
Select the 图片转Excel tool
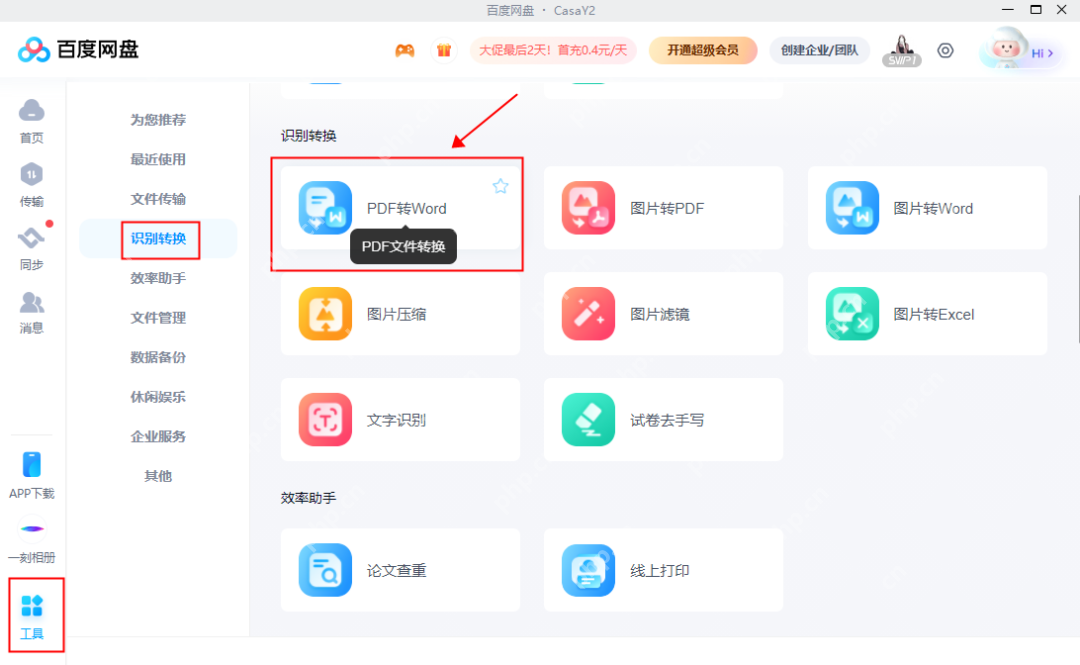(927, 313)
